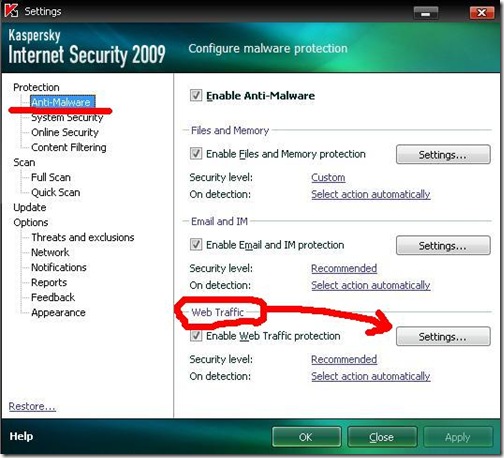Viewport: 504px width, 458px height.
Task: Select Options in the sidebar tree
Action: [x=31, y=222]
